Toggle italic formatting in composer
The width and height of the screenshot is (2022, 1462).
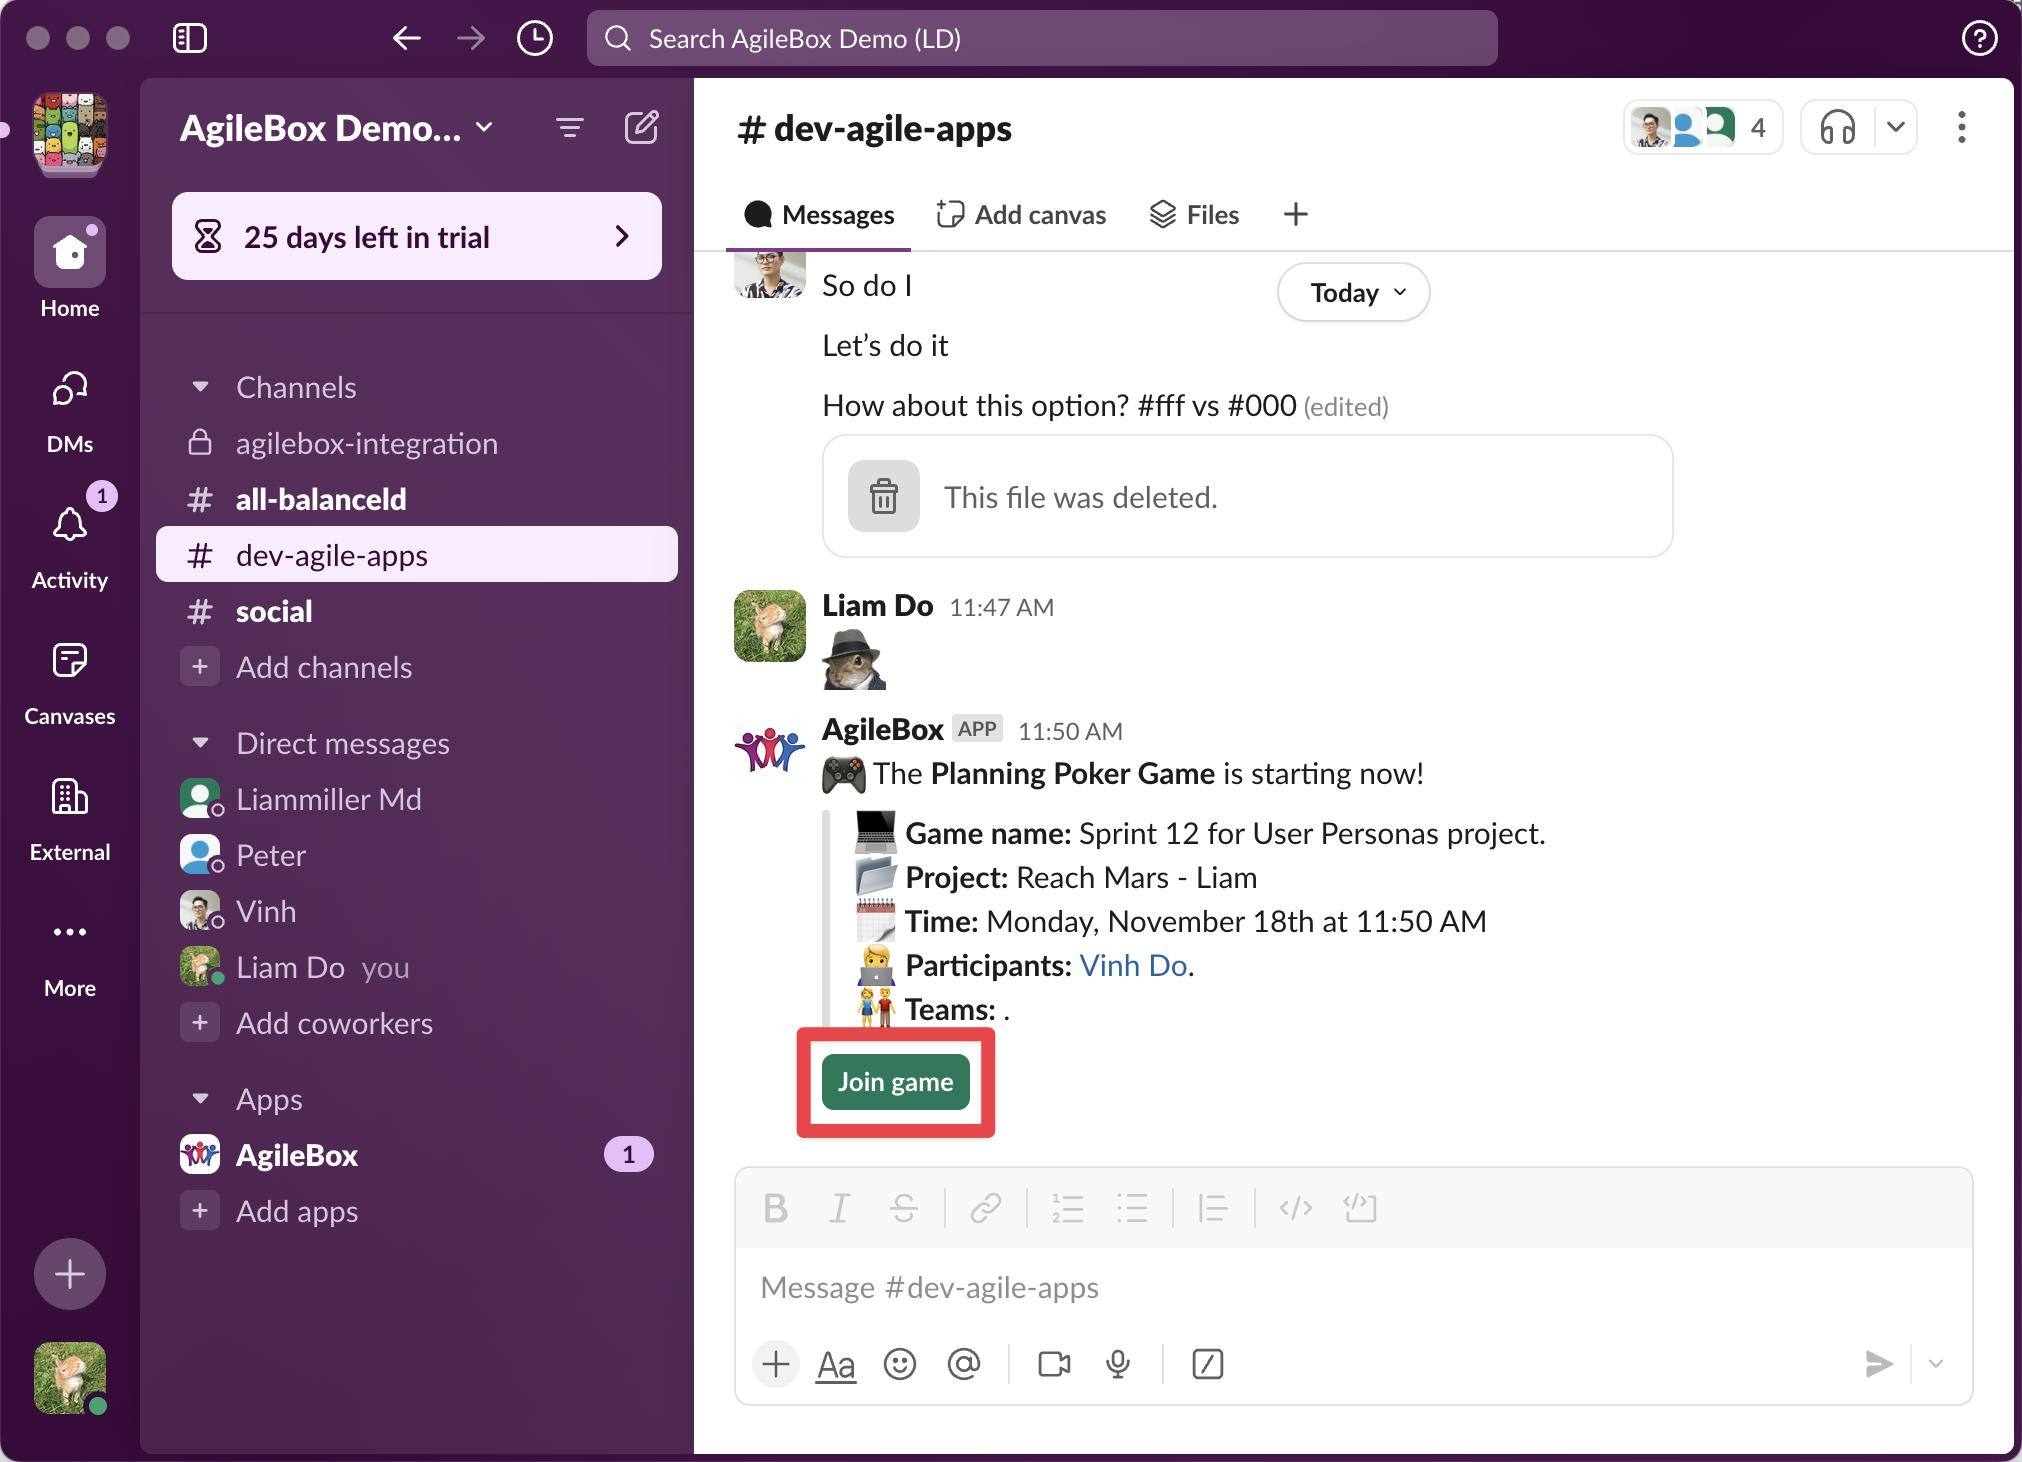pyautogui.click(x=839, y=1208)
